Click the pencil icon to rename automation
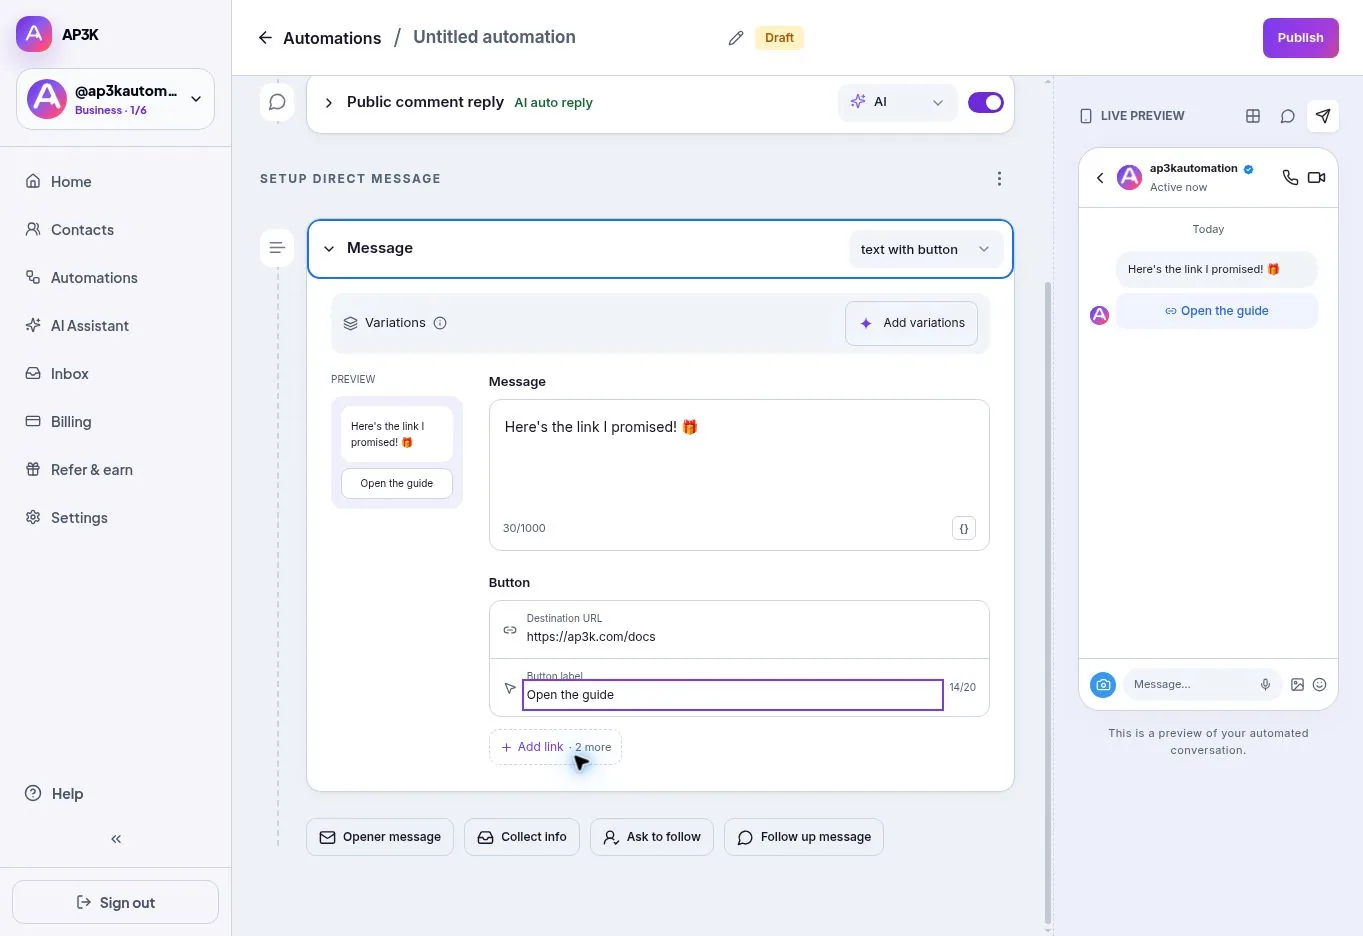 (736, 38)
